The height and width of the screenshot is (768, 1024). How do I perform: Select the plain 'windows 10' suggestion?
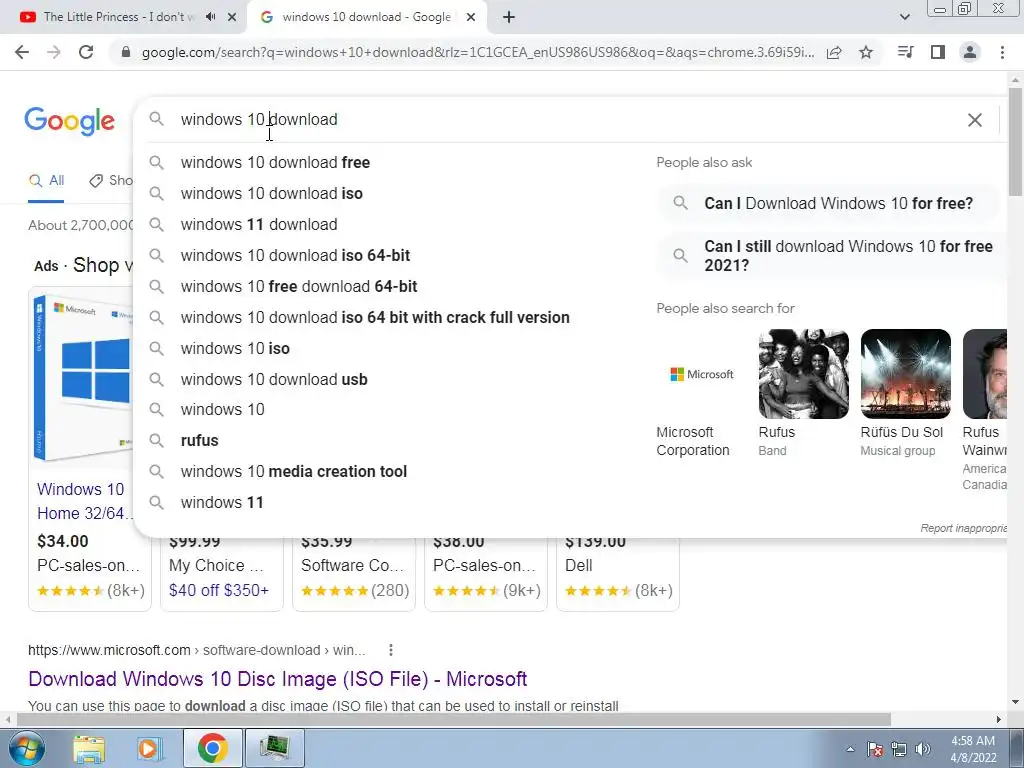(222, 409)
